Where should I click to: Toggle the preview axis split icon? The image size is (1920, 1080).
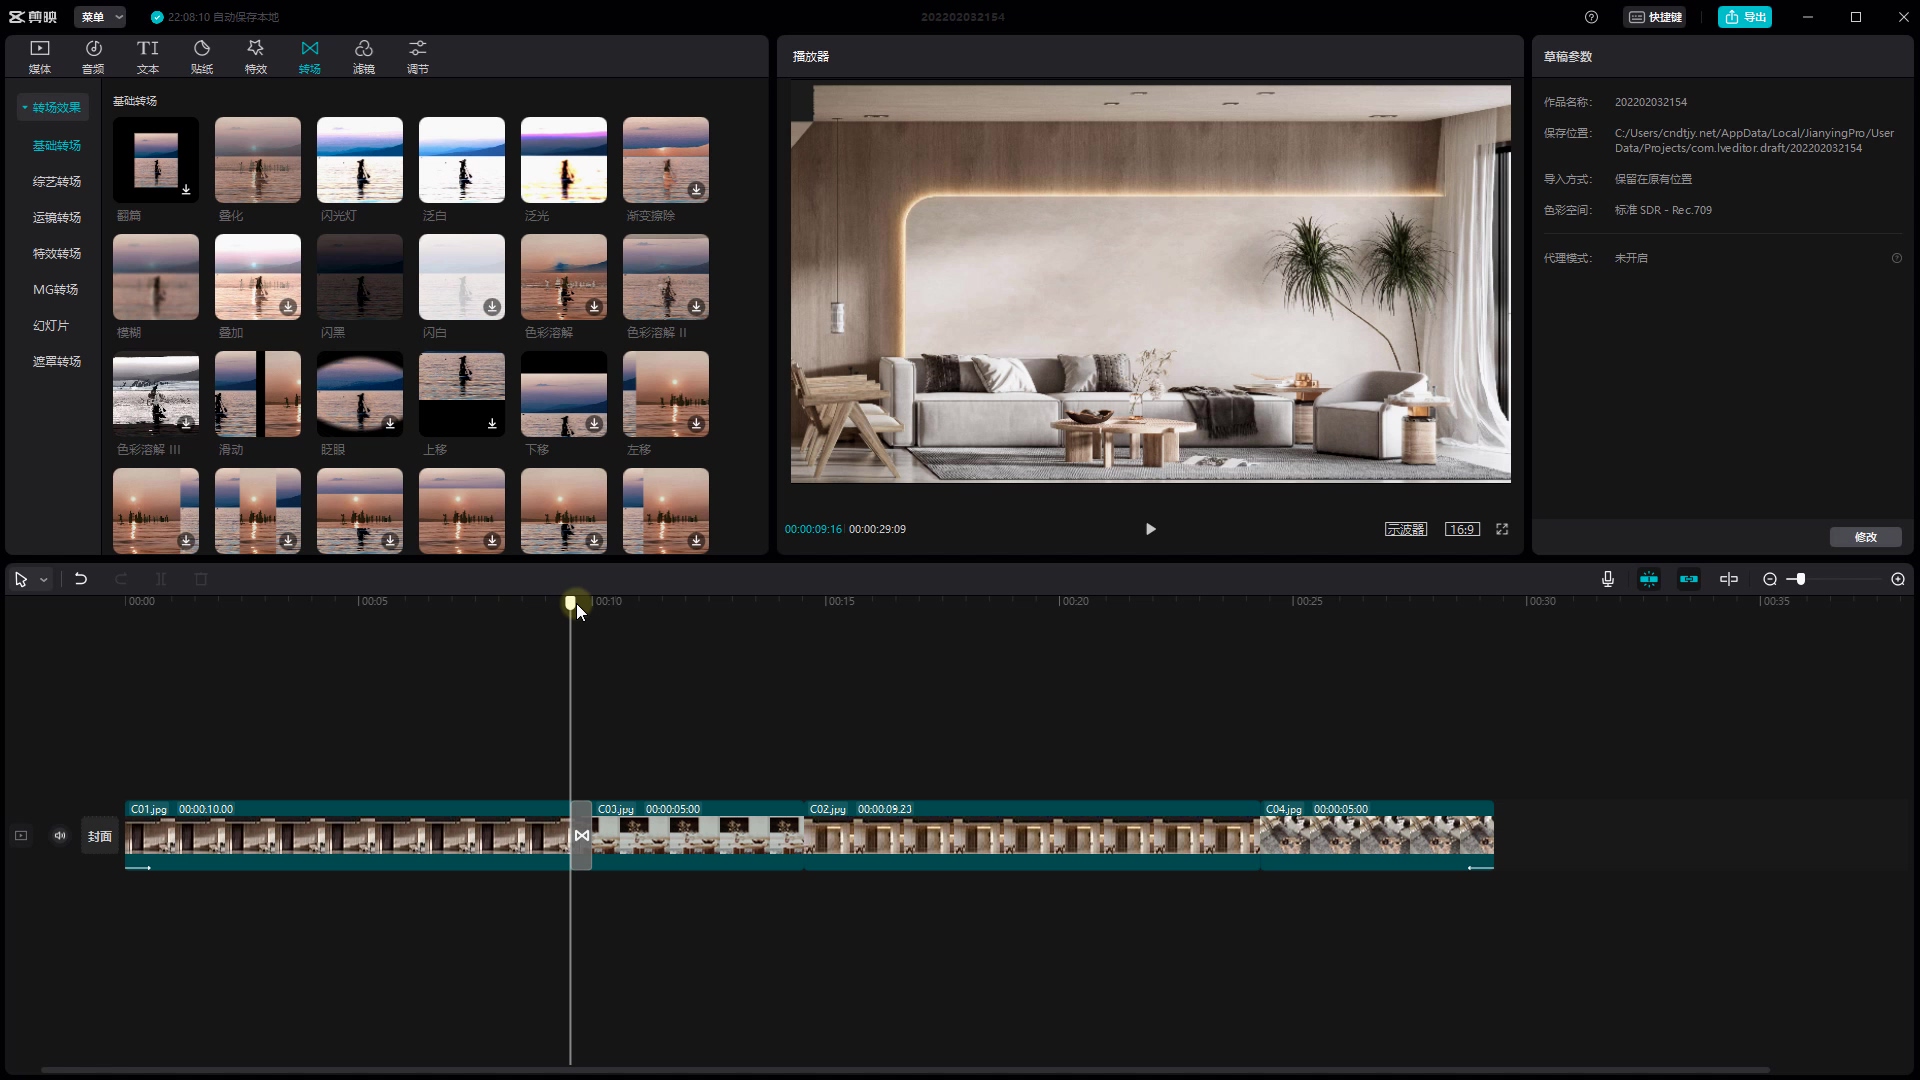[1729, 579]
